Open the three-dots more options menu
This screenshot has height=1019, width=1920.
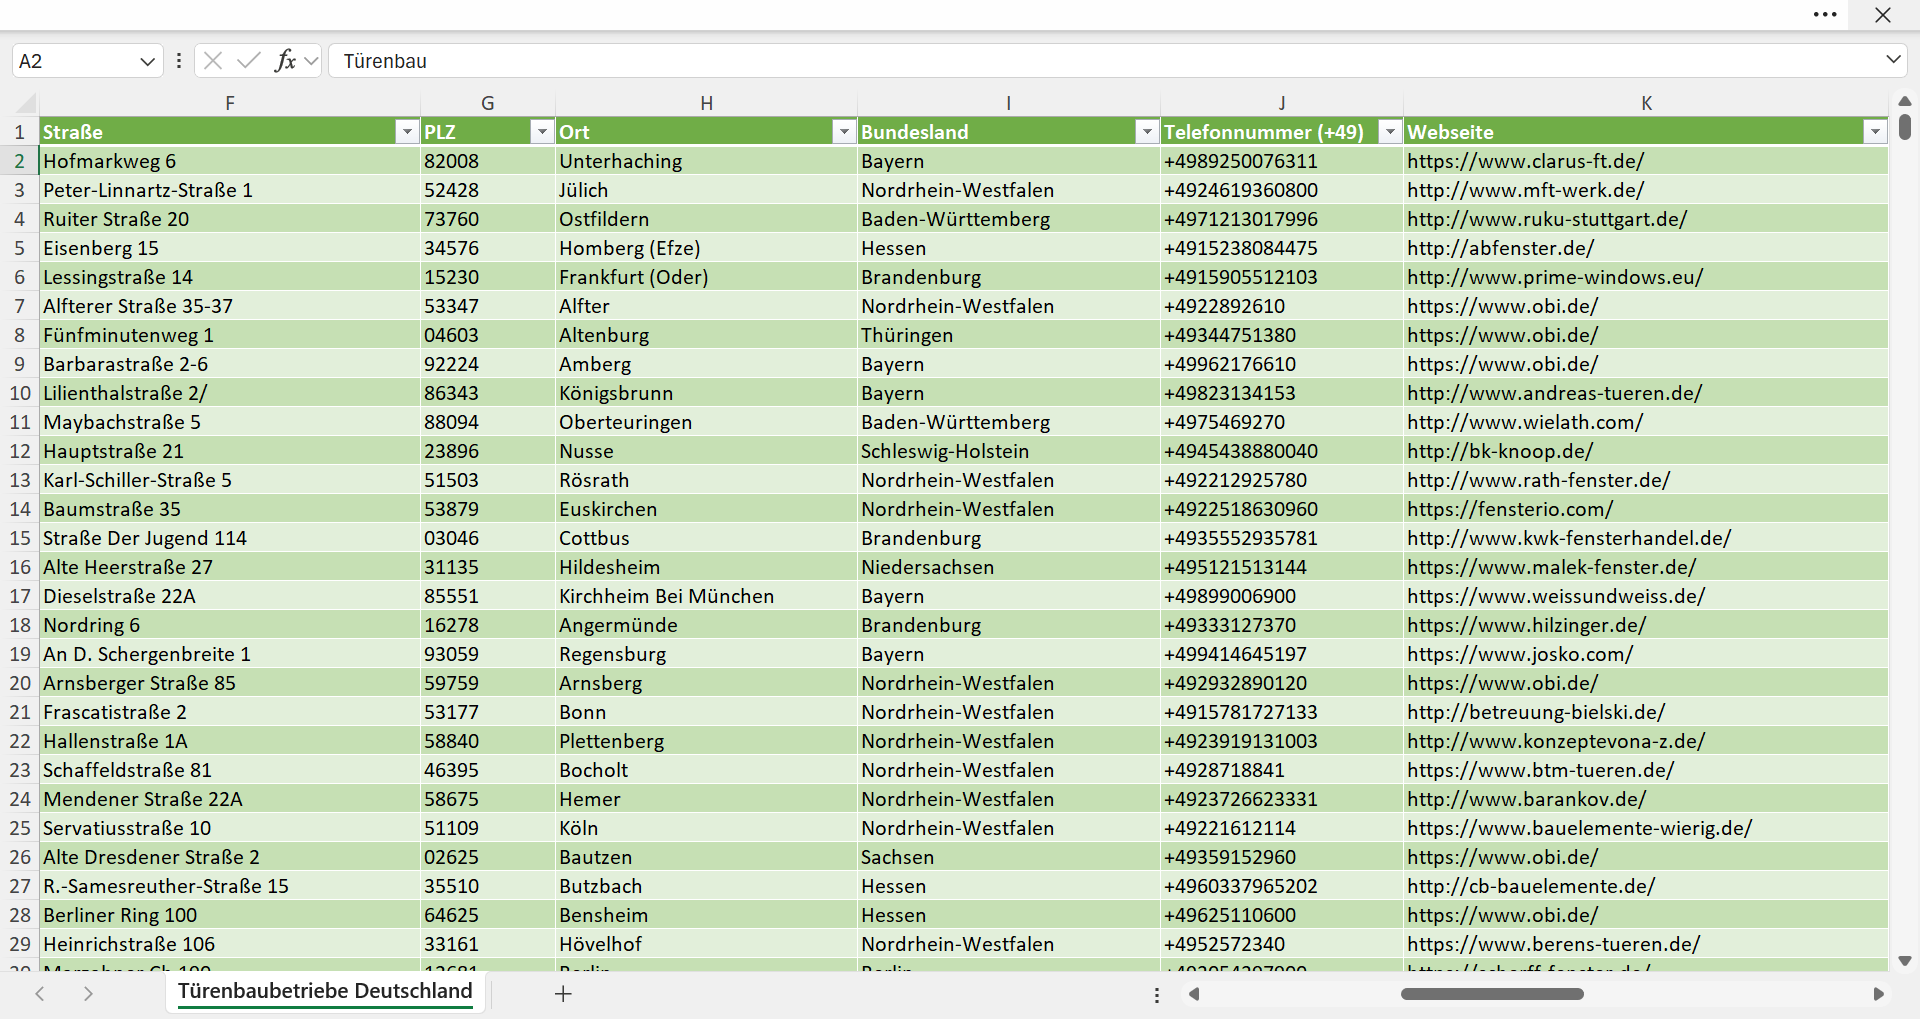(x=1825, y=15)
